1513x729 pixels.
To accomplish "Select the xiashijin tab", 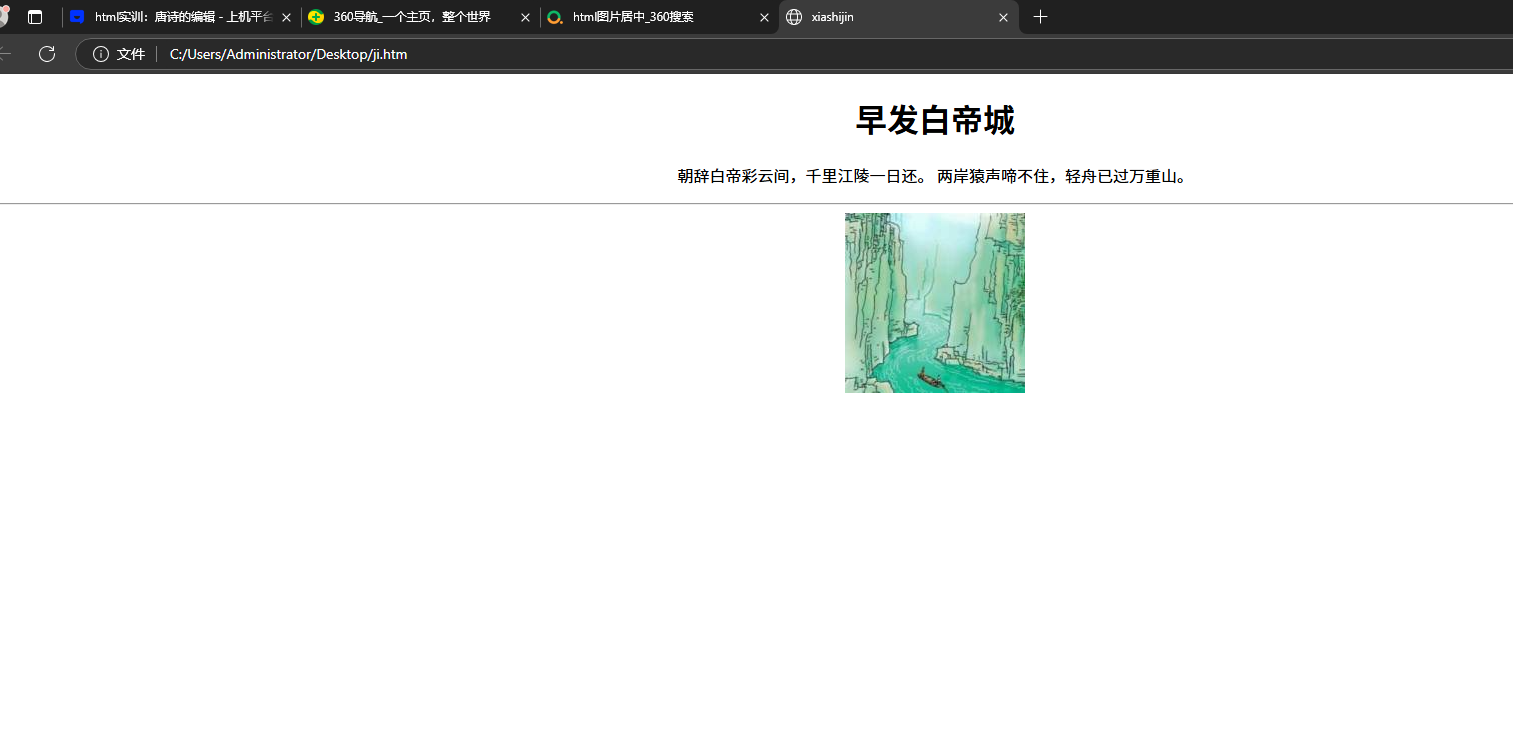I will (x=898, y=17).
